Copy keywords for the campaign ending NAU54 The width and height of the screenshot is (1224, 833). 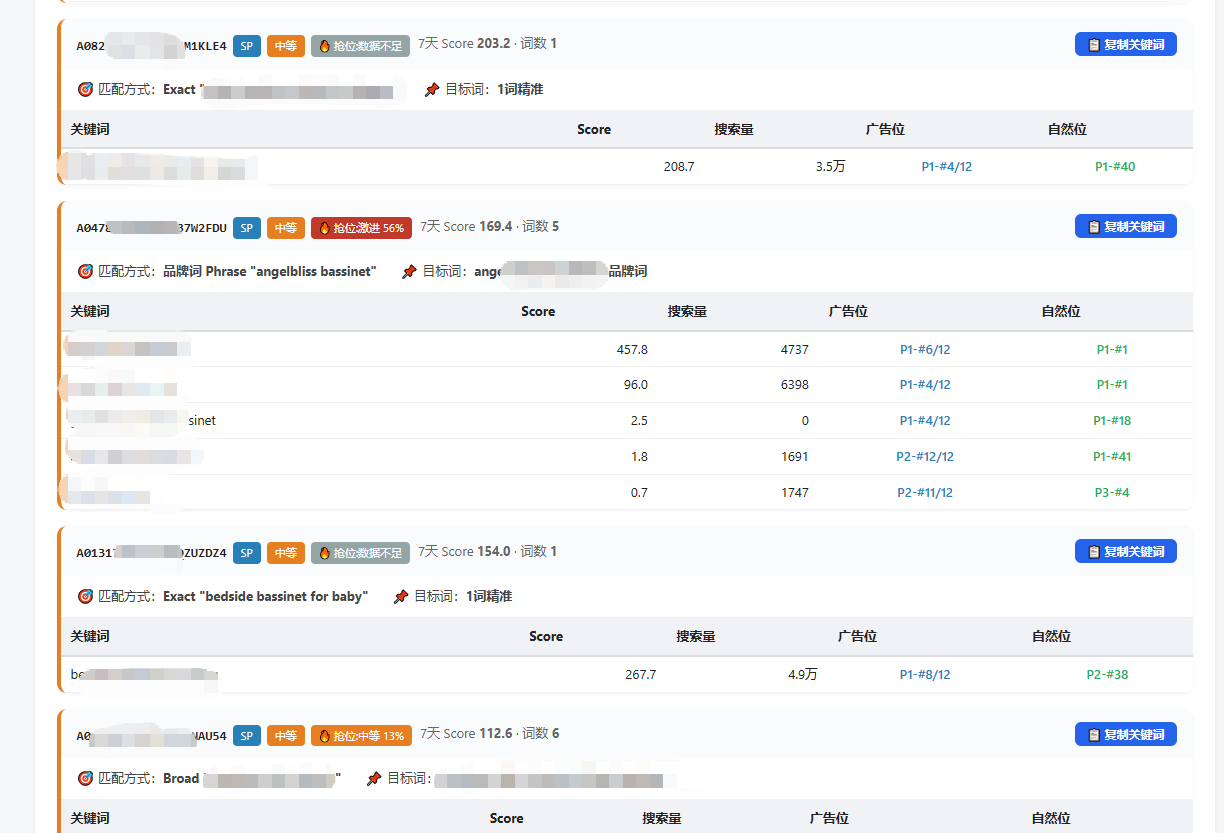(1125, 734)
